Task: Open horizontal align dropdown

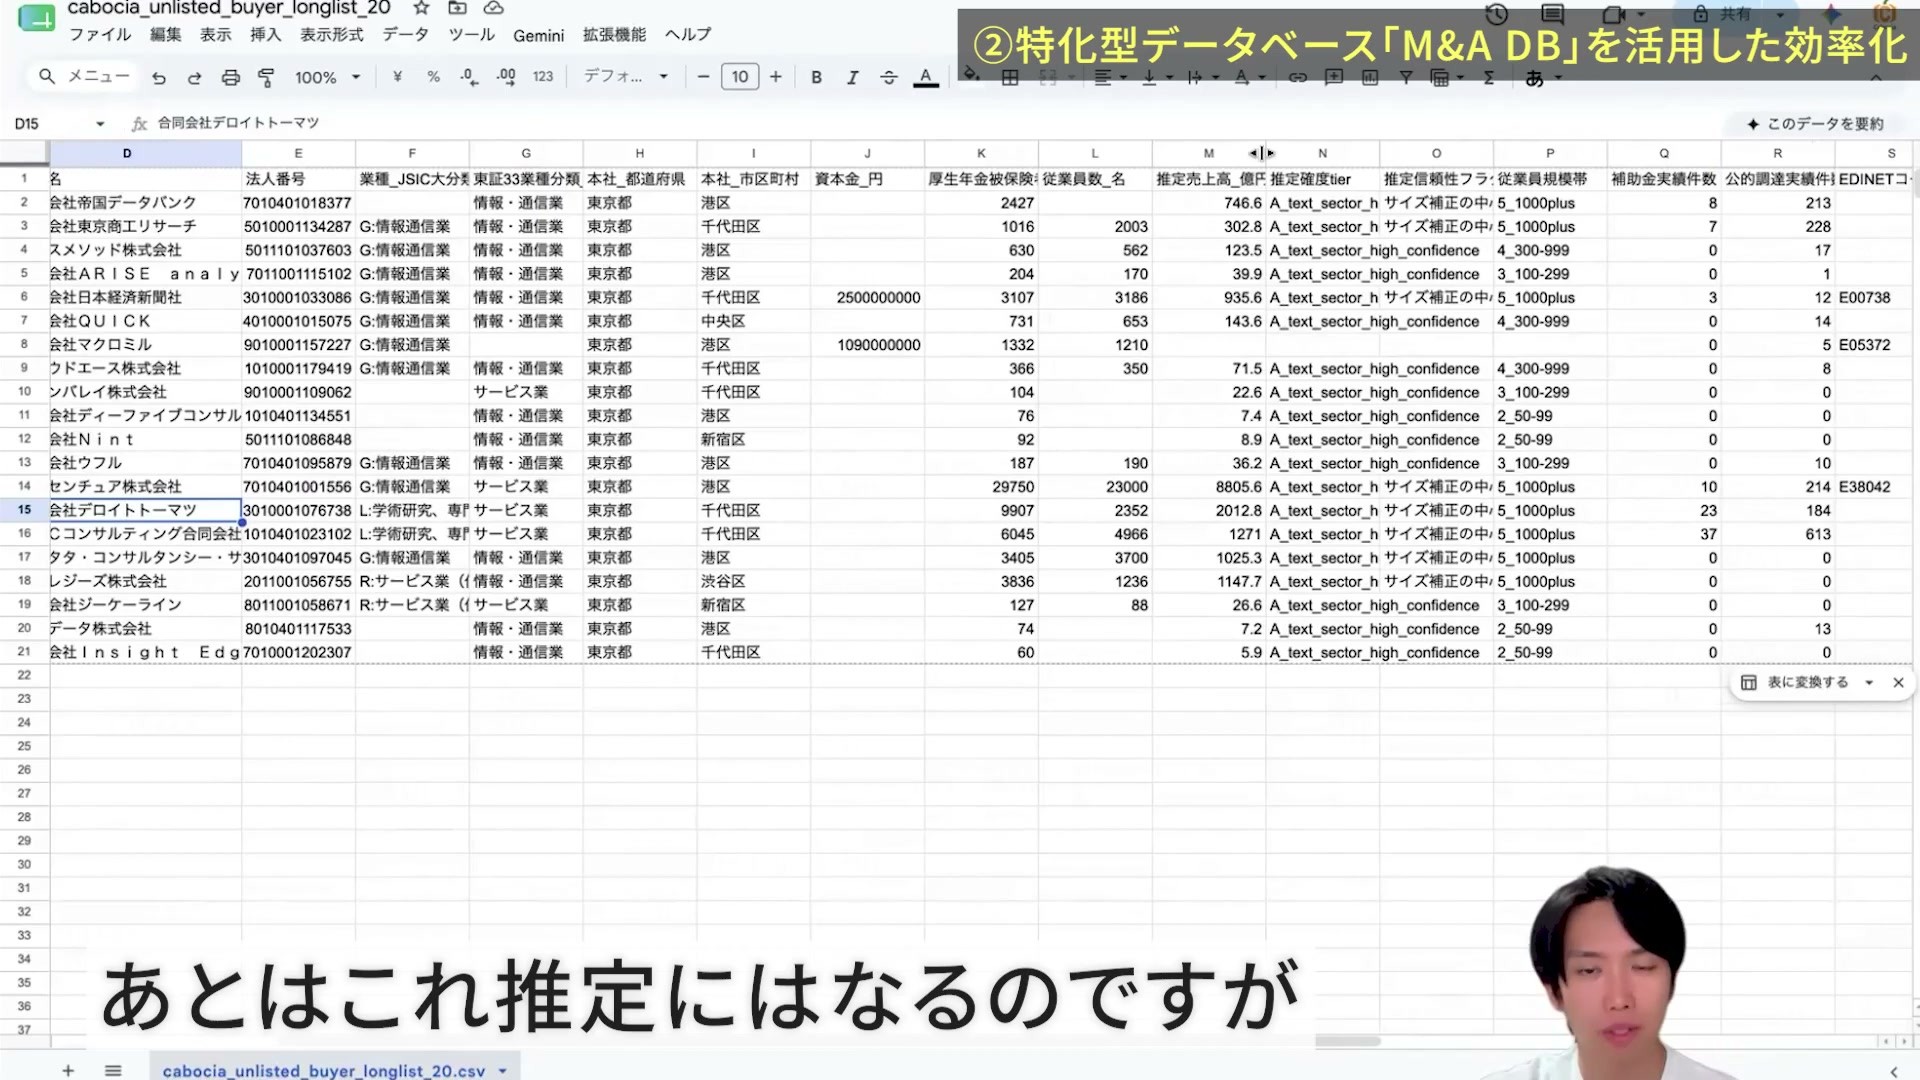Action: [x=1110, y=77]
